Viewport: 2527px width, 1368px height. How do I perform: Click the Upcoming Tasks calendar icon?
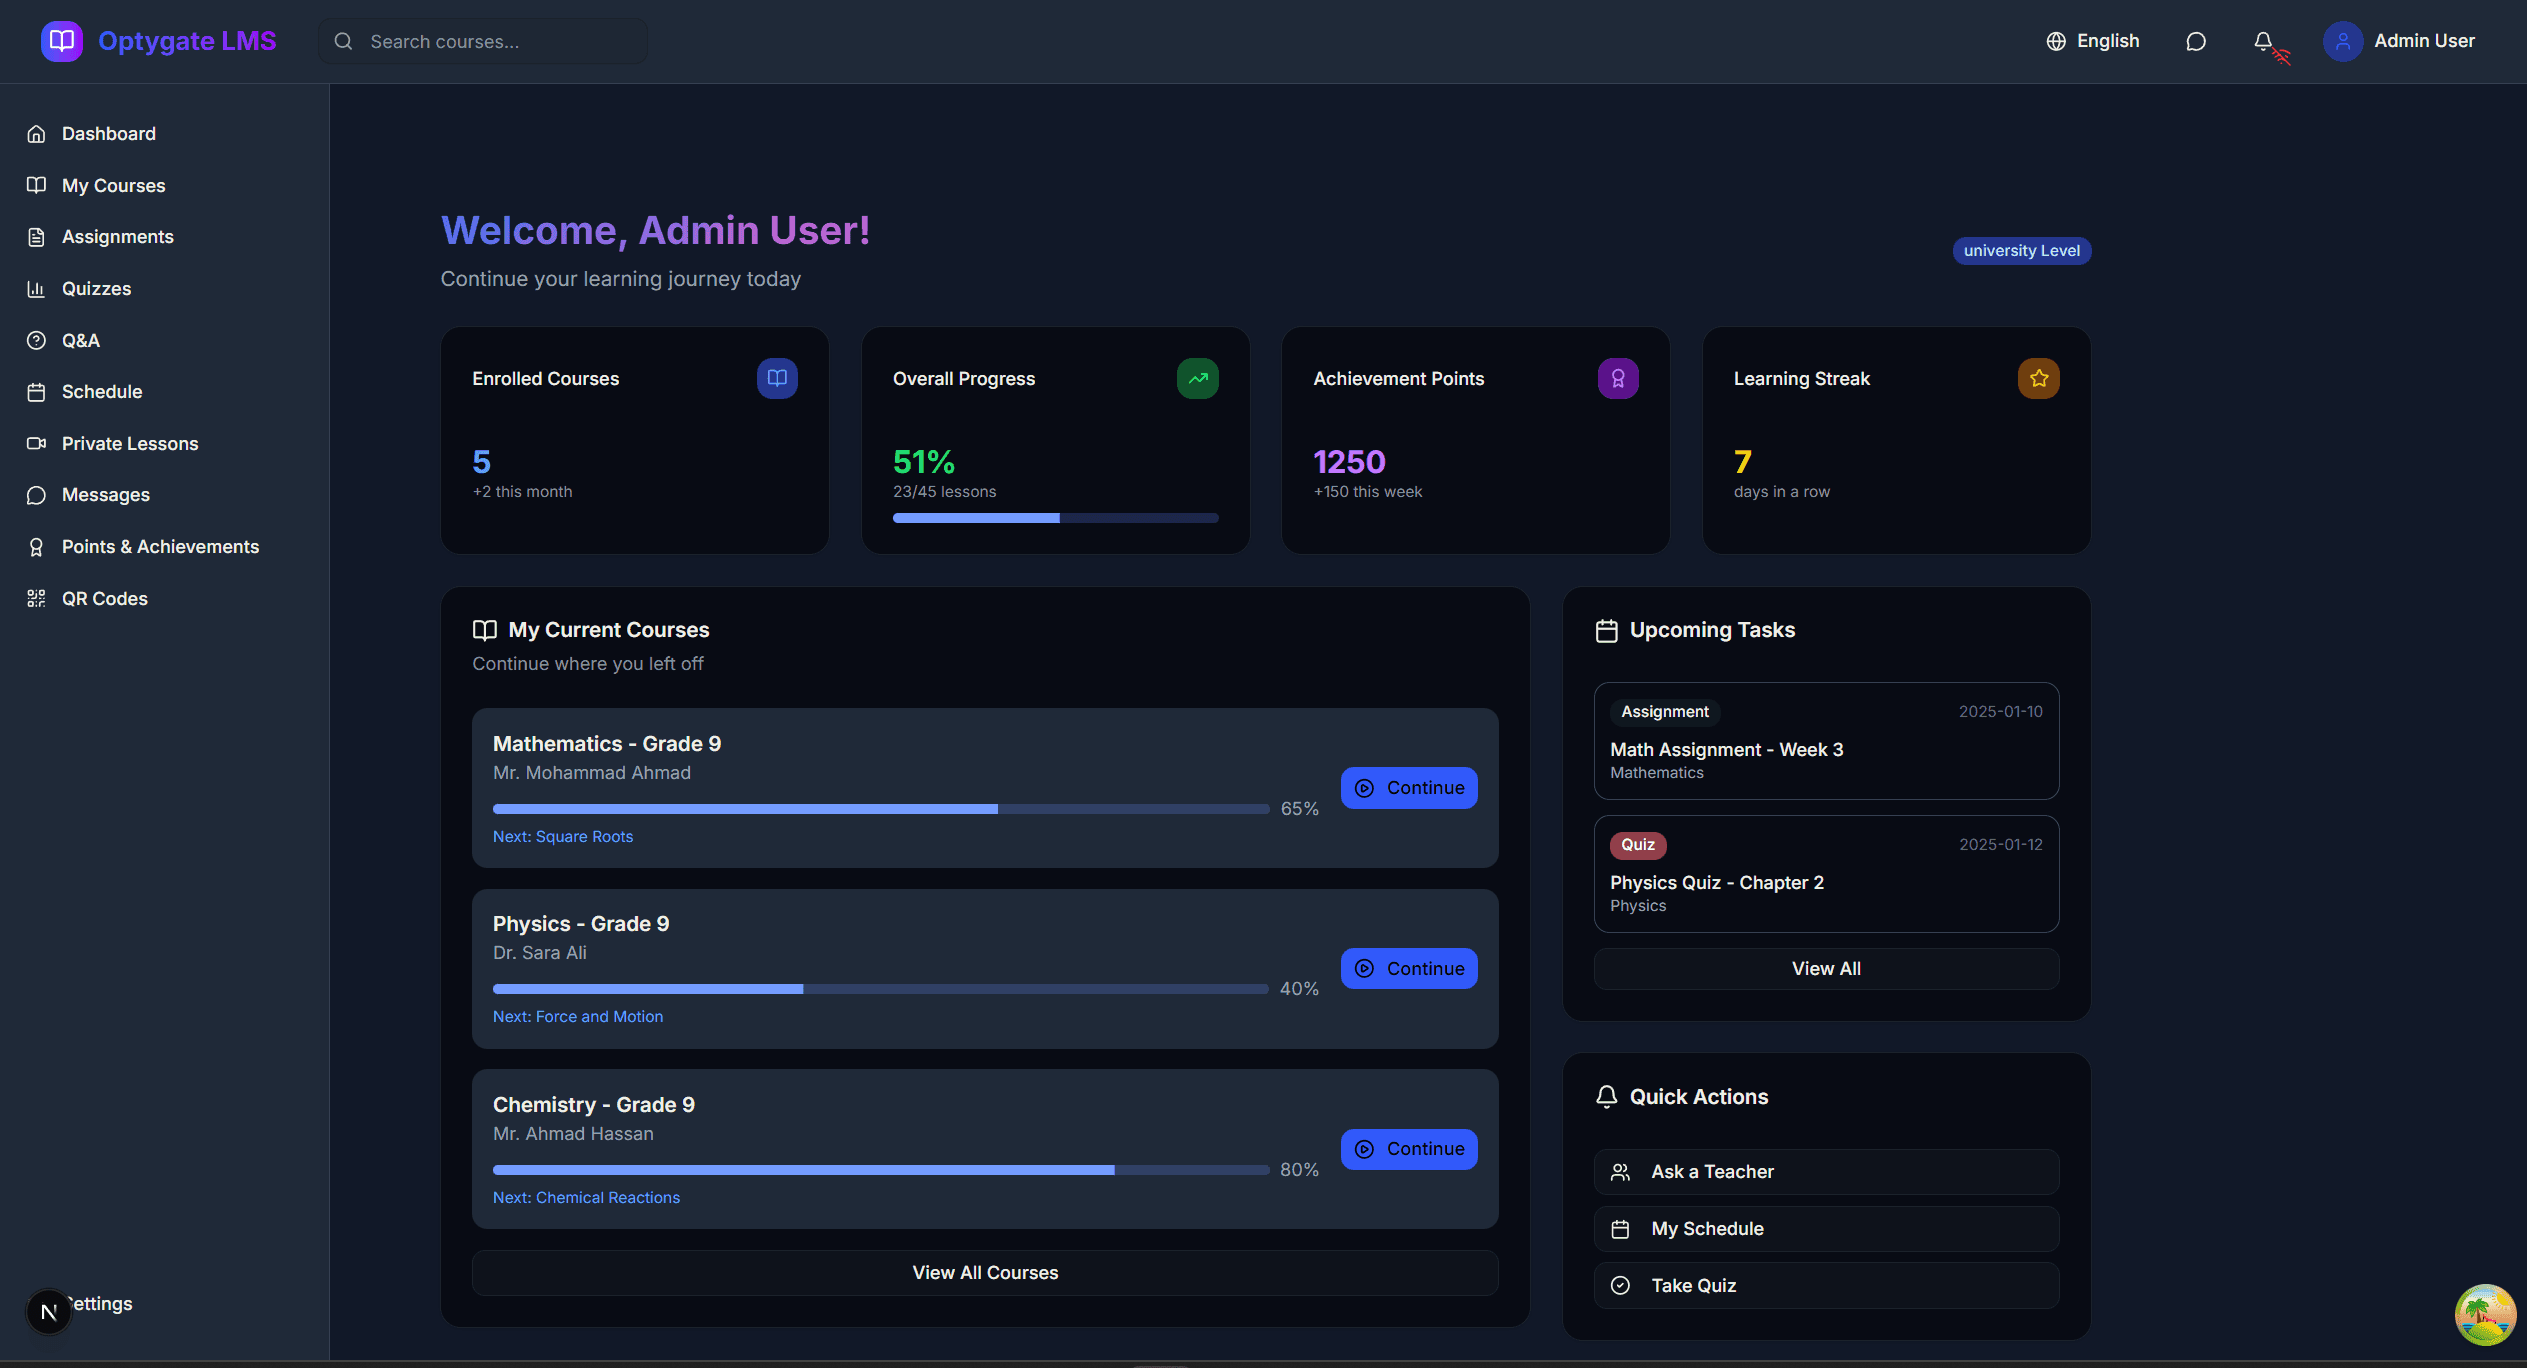click(x=1607, y=631)
